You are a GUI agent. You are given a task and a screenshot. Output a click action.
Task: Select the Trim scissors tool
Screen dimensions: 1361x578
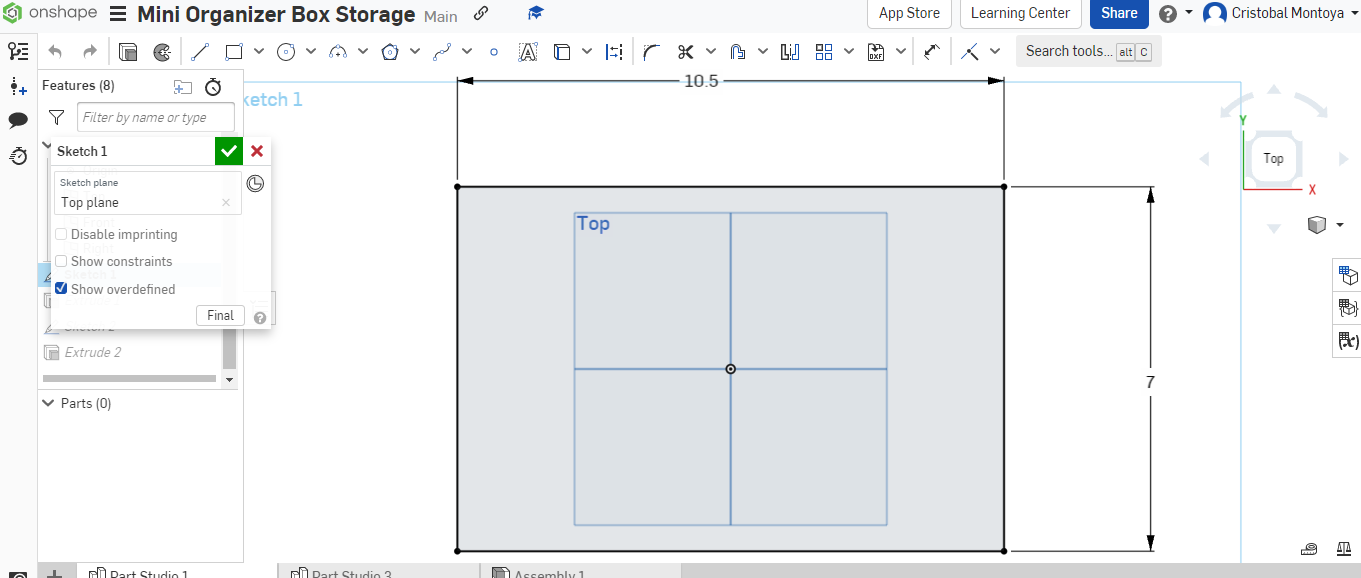pos(686,52)
